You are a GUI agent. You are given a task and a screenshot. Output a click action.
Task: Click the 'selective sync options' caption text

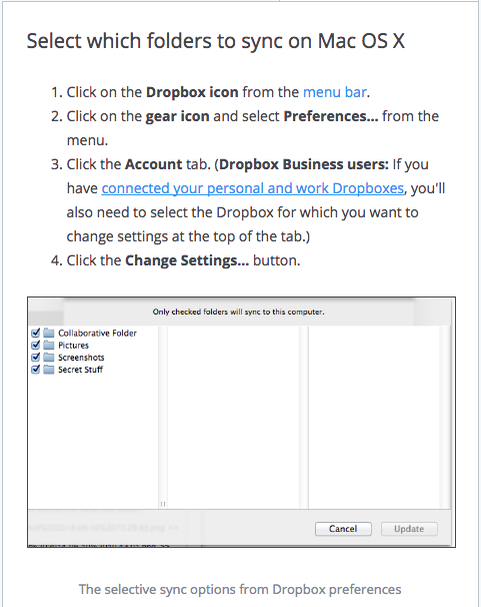(240, 589)
